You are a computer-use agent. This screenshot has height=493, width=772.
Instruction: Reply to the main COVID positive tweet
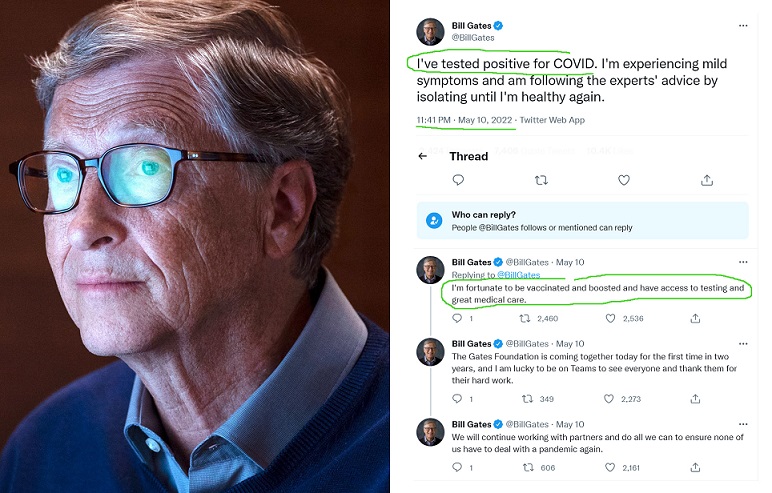coord(458,180)
